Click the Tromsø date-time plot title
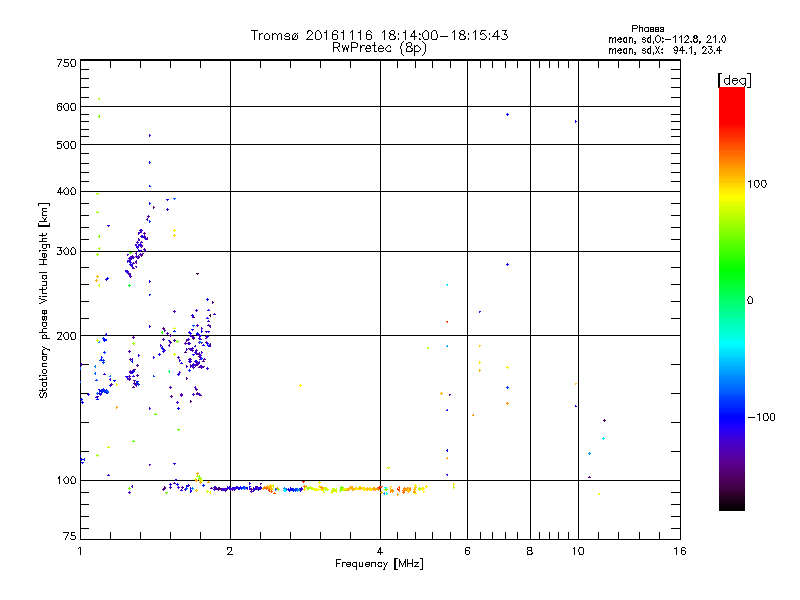This screenshot has width=800, height=600. tap(380, 35)
